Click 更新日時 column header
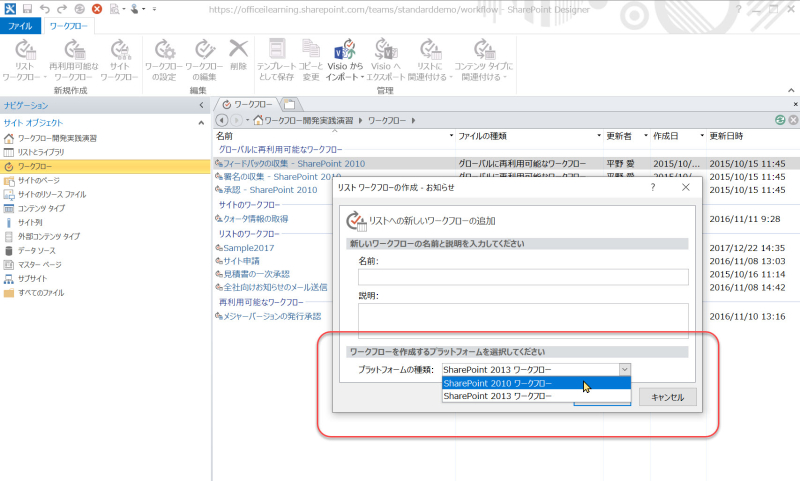This screenshot has height=481, width=800. tap(726, 136)
